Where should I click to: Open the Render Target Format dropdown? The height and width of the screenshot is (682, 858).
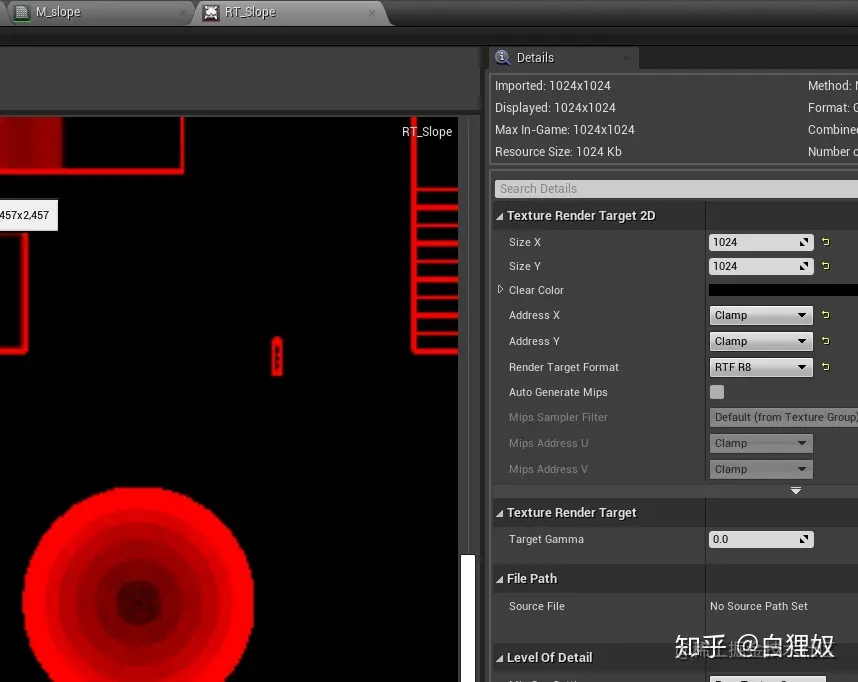point(761,367)
